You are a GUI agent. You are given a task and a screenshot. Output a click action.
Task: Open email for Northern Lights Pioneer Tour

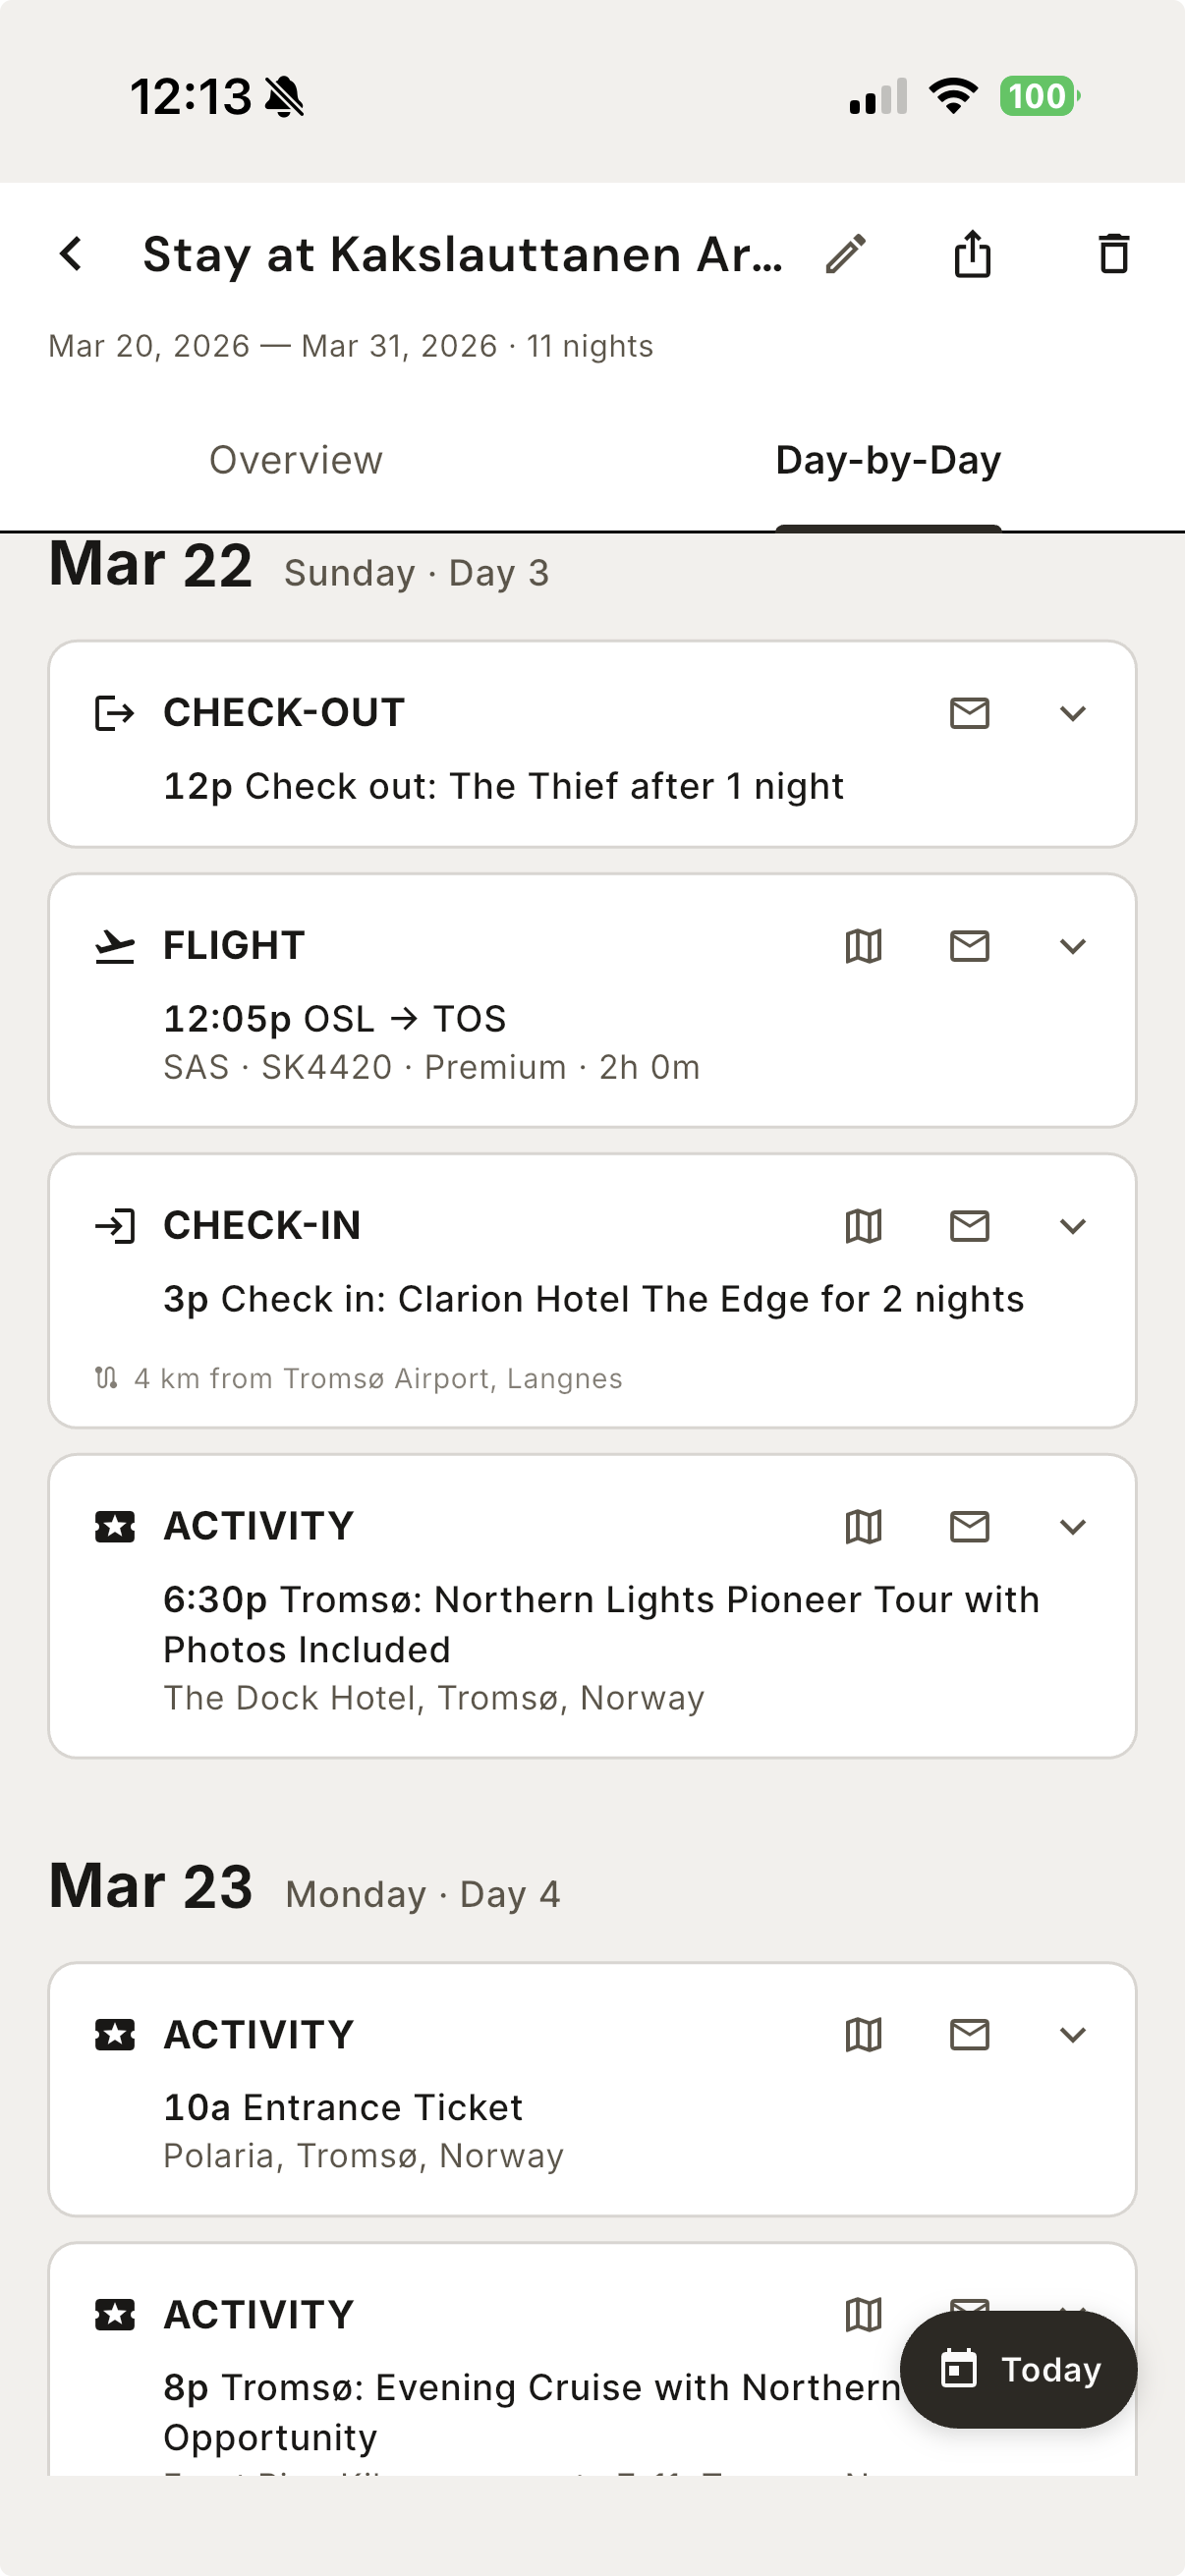(x=969, y=1526)
